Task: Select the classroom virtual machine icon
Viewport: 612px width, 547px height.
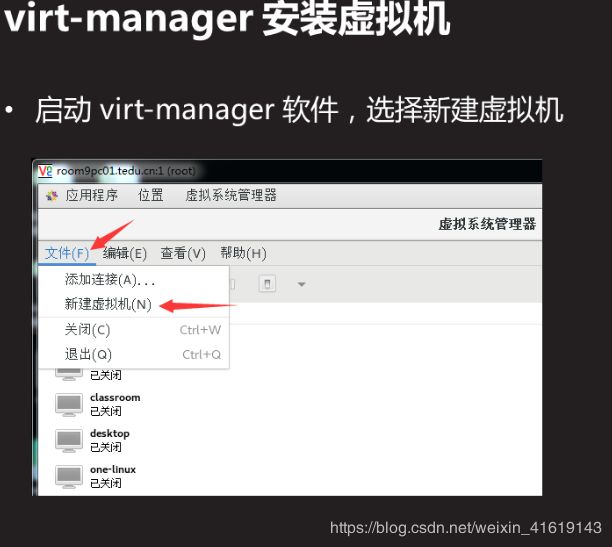Action: 69,405
